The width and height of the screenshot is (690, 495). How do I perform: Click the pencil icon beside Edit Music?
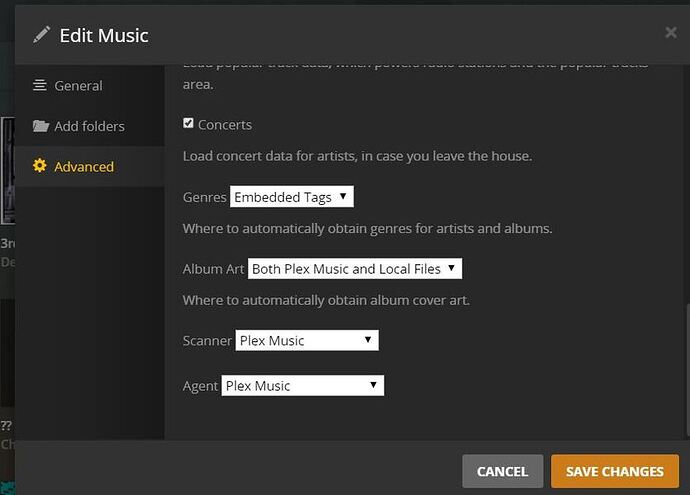click(x=41, y=35)
